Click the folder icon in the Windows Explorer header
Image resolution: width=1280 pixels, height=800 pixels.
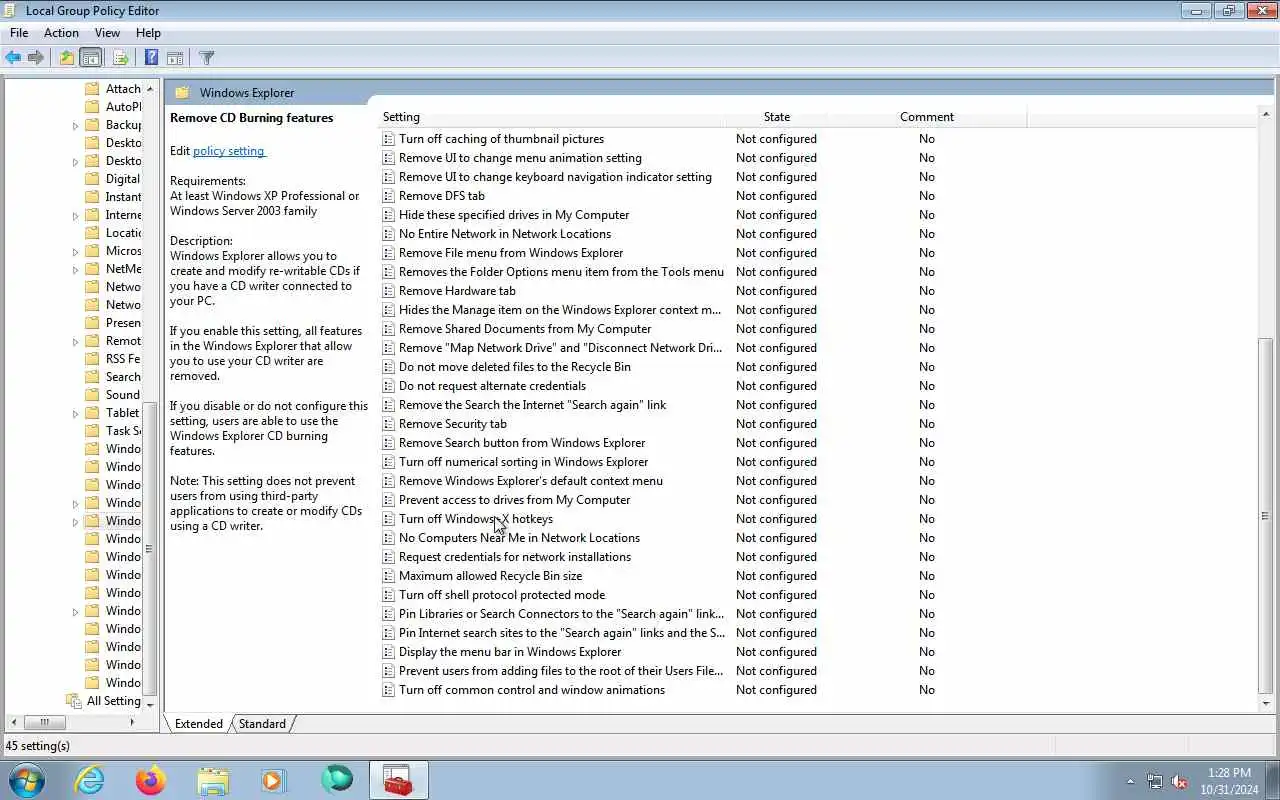click(182, 93)
